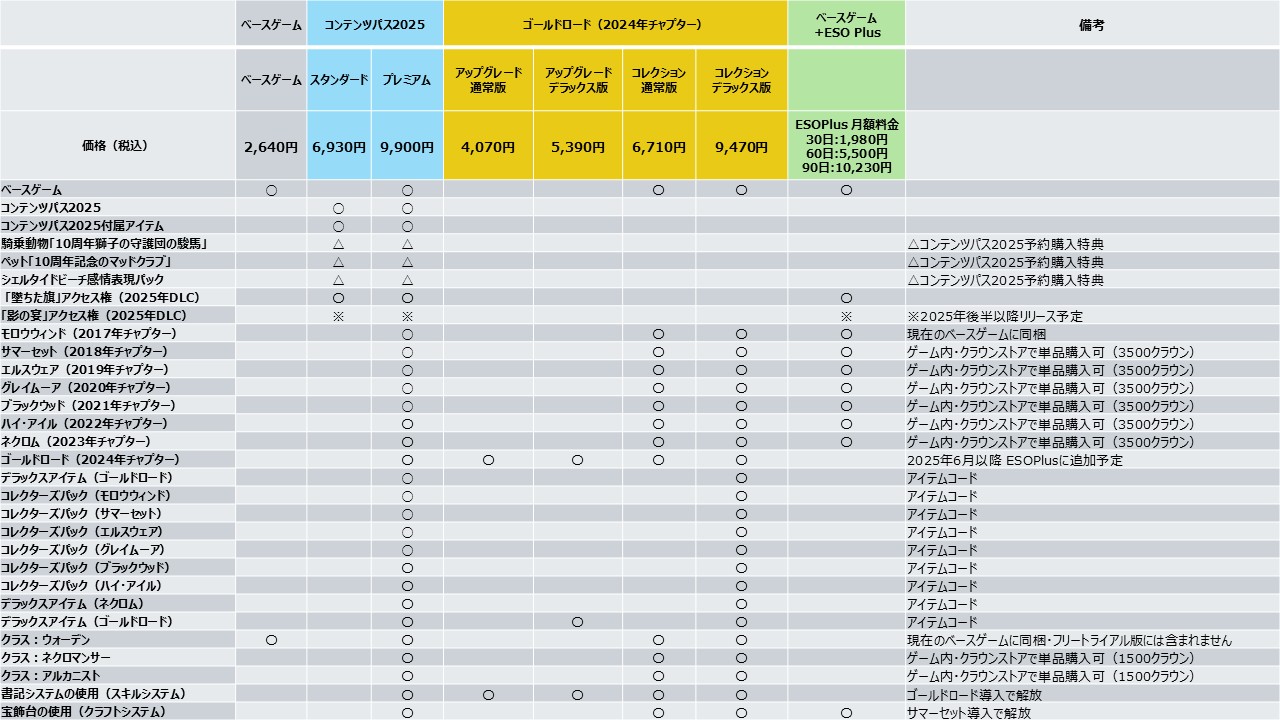The image size is (1280, 720).
Task: Click the プレミアム column sub-header
Action: click(407, 80)
